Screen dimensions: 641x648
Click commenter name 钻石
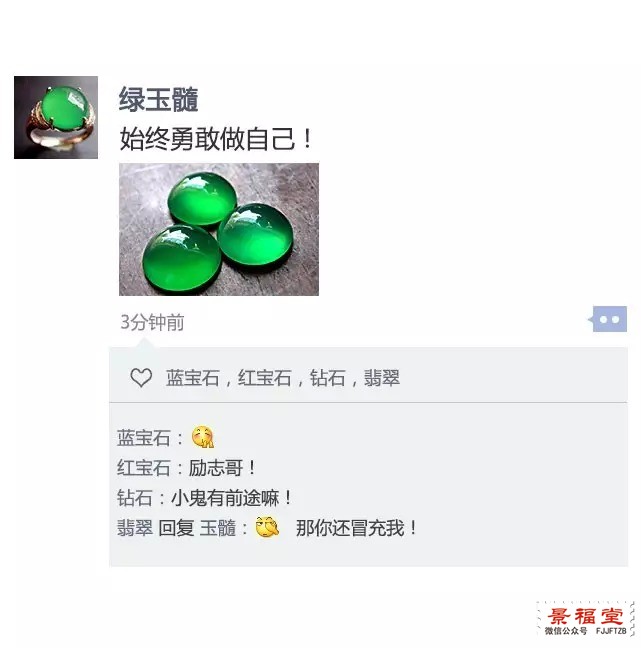135,498
